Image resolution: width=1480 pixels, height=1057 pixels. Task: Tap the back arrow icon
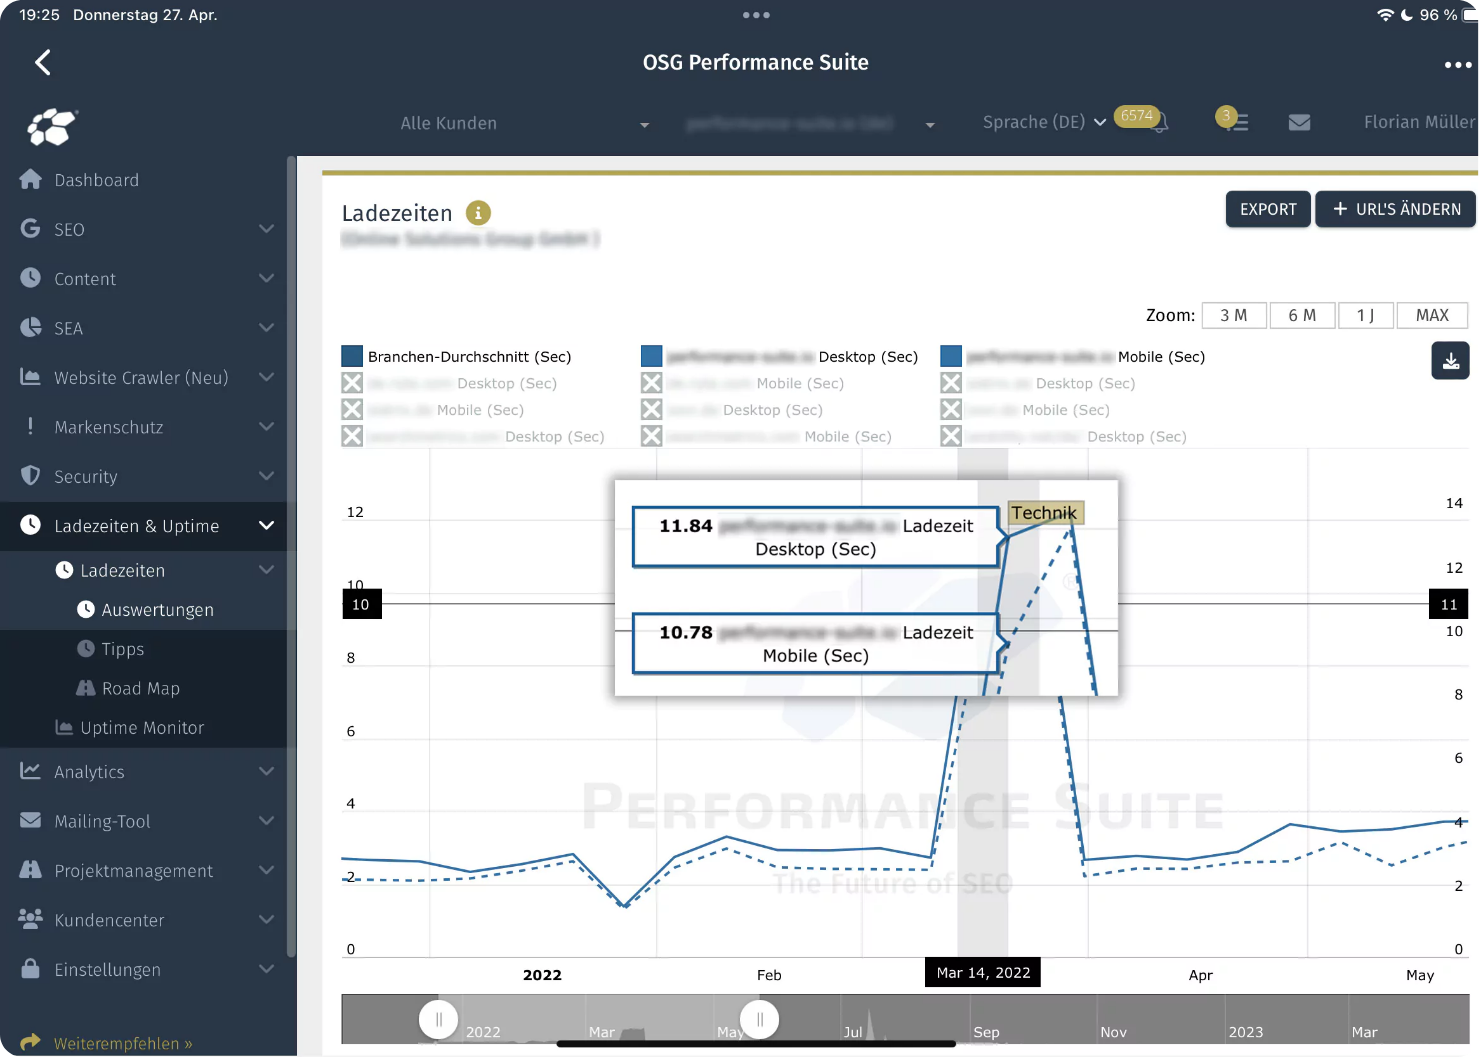click(x=43, y=63)
